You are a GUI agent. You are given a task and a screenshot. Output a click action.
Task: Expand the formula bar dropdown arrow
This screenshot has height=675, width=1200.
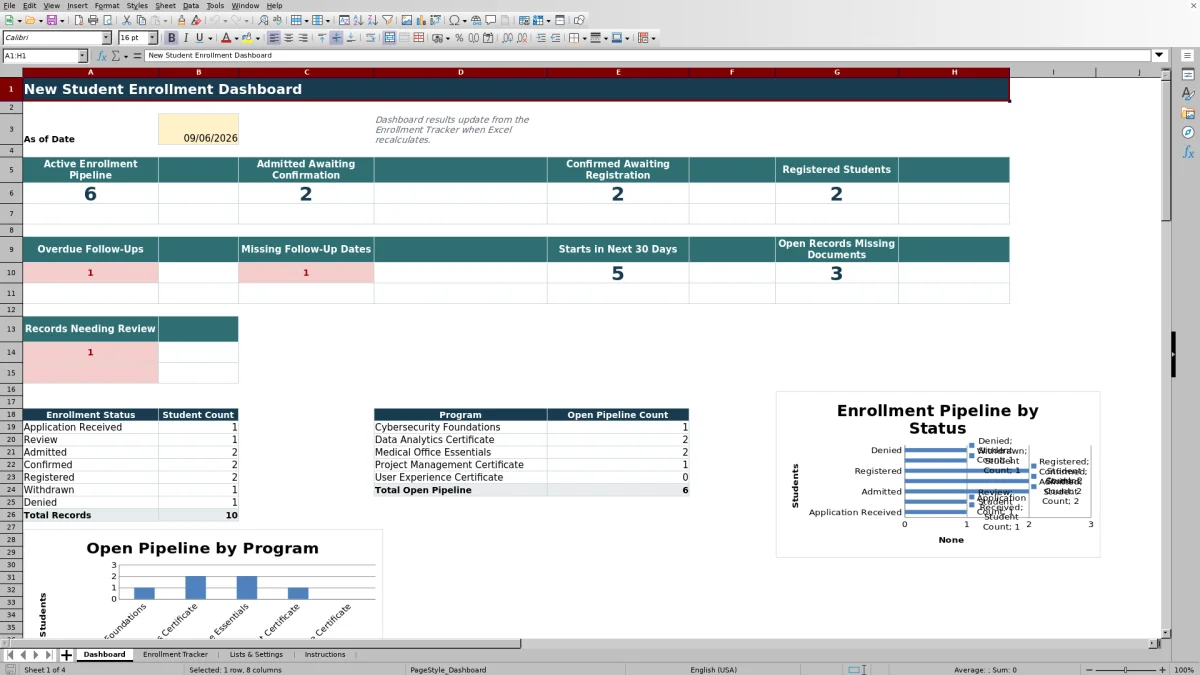pos(1160,56)
